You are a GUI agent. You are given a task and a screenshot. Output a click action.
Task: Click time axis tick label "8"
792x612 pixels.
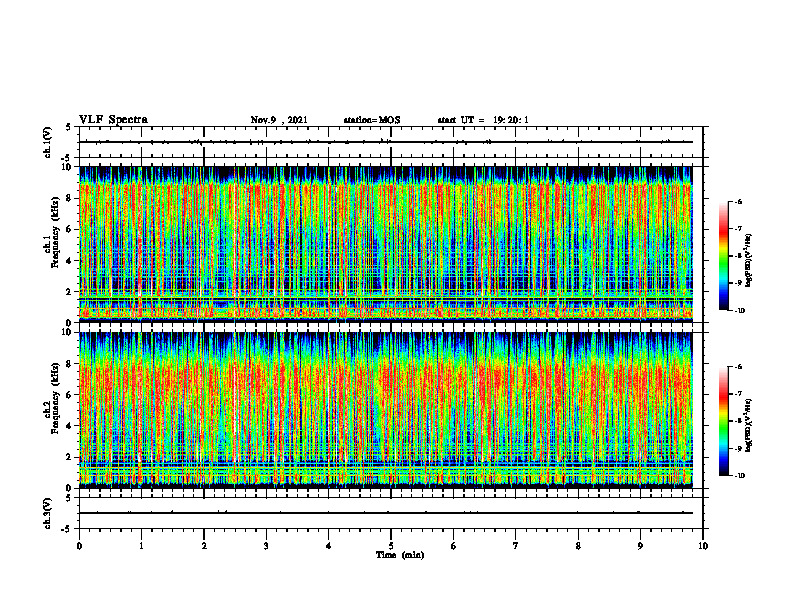(x=578, y=546)
